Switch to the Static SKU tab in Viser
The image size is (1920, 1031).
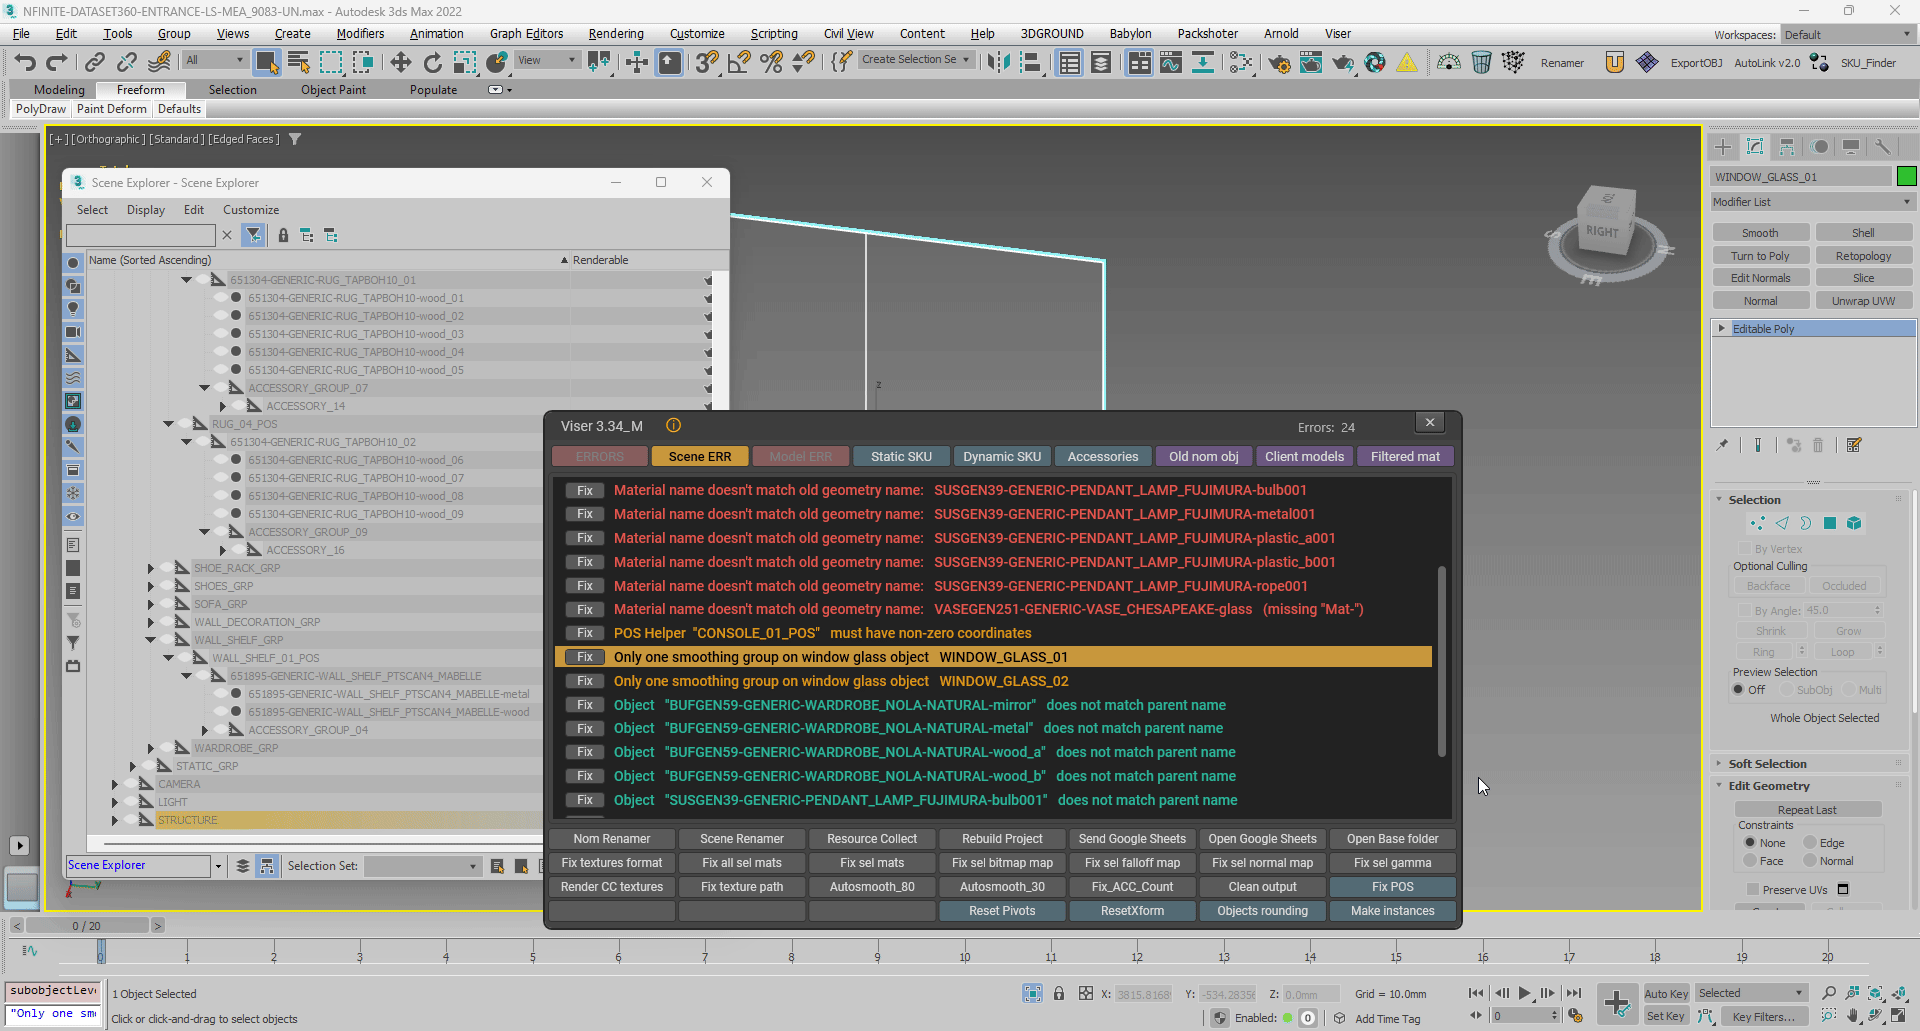coord(901,457)
